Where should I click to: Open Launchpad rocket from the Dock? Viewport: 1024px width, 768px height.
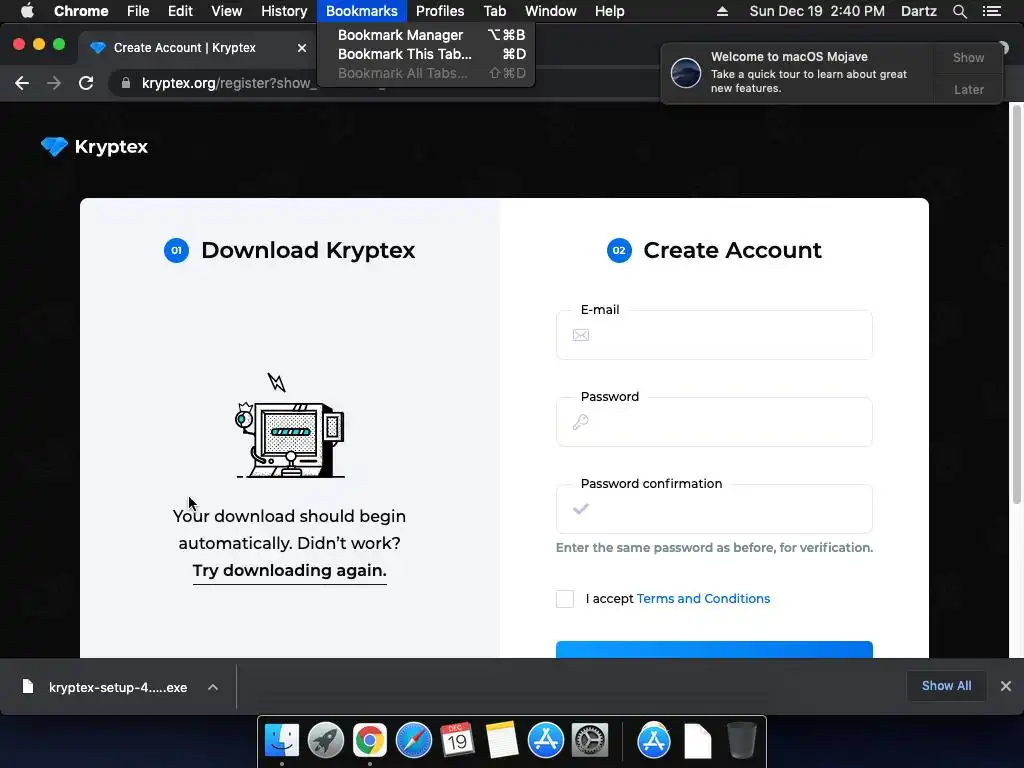coord(326,741)
